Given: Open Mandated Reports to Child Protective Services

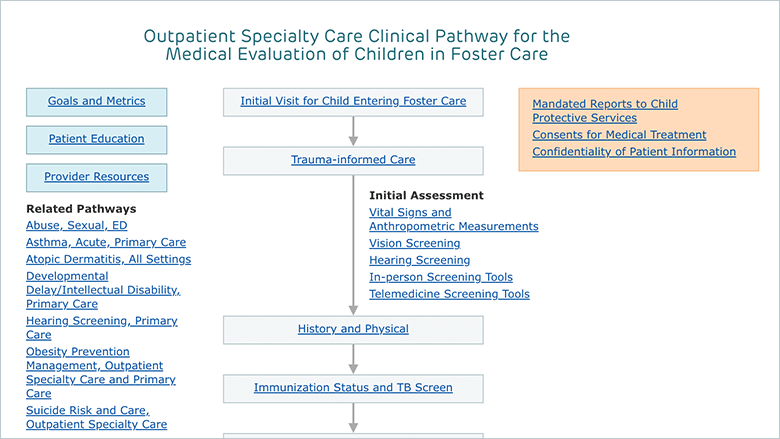Looking at the screenshot, I should pos(605,111).
